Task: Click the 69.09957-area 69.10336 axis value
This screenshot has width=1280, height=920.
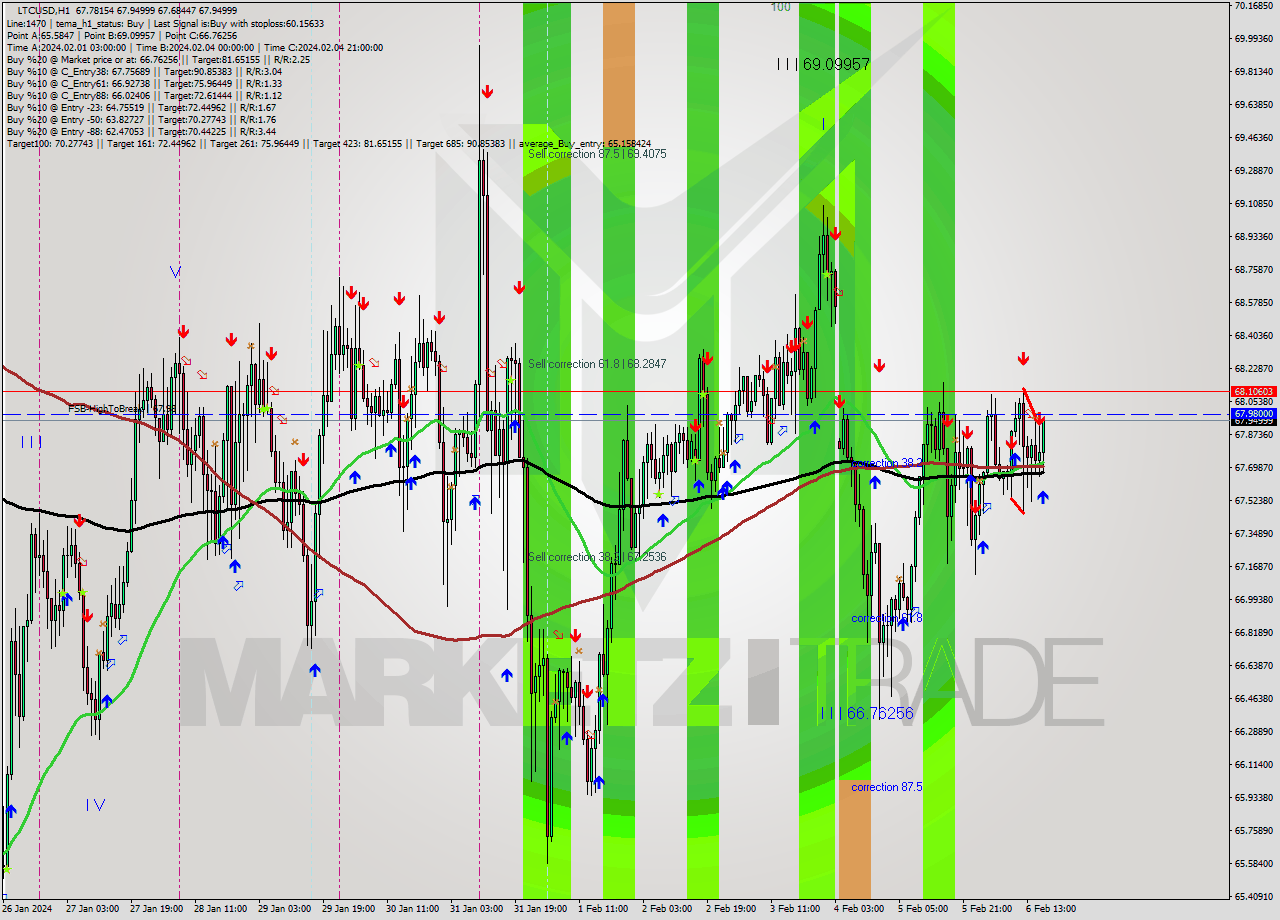Action: [1254, 203]
